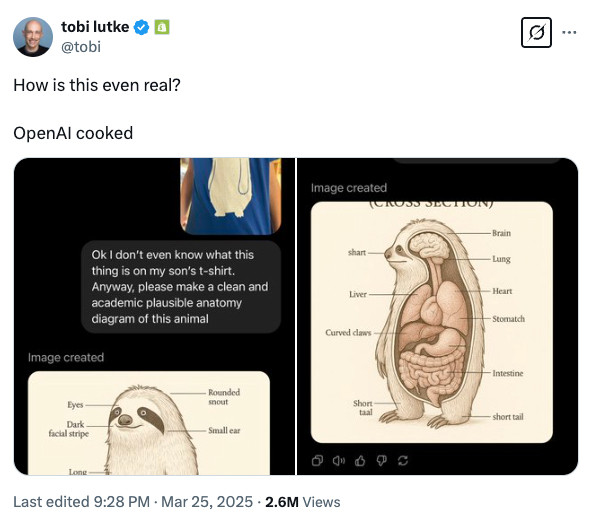Open the right cross section screenshot
Screen dimensions: 593x521
coord(438,316)
